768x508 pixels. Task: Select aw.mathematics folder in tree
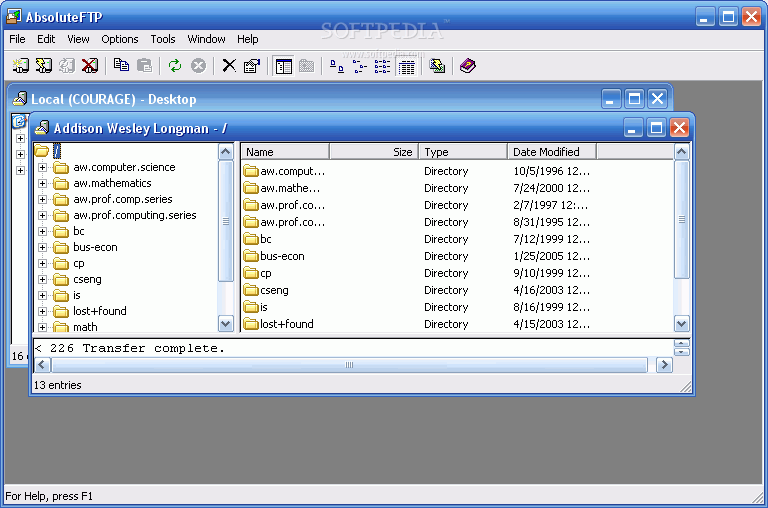coord(112,183)
